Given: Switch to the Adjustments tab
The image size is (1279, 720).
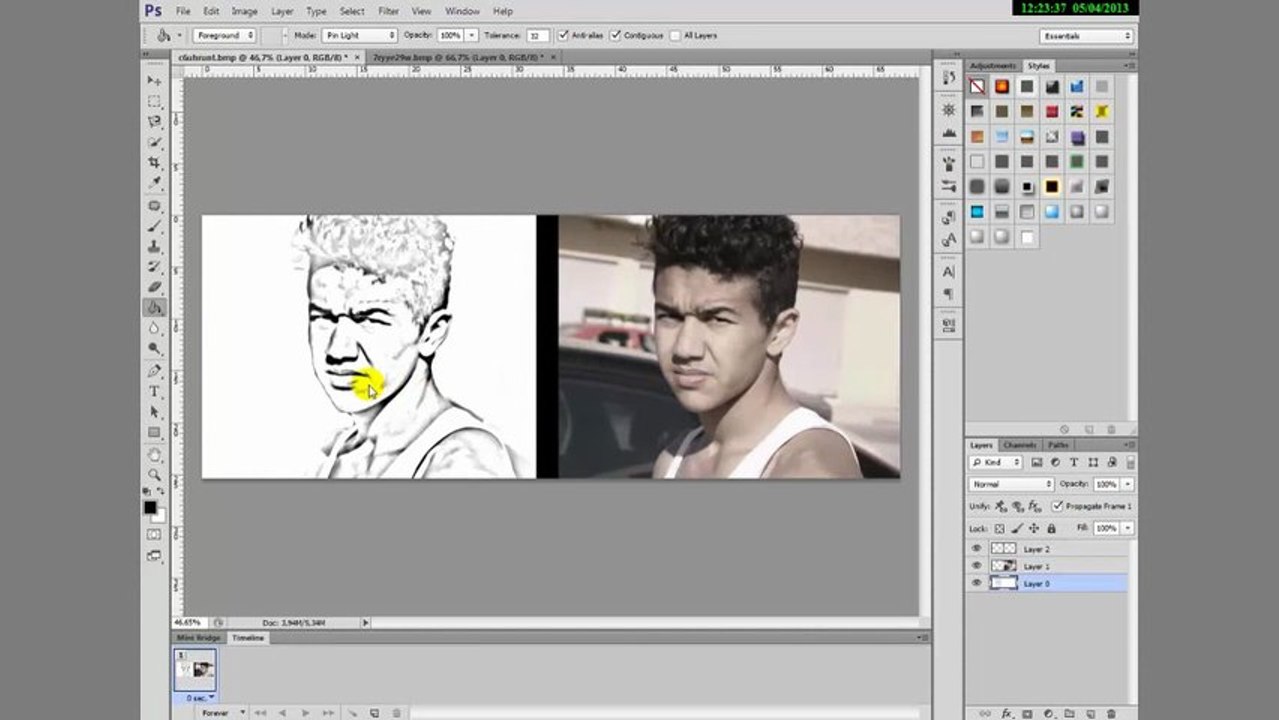Looking at the screenshot, I should [x=993, y=66].
